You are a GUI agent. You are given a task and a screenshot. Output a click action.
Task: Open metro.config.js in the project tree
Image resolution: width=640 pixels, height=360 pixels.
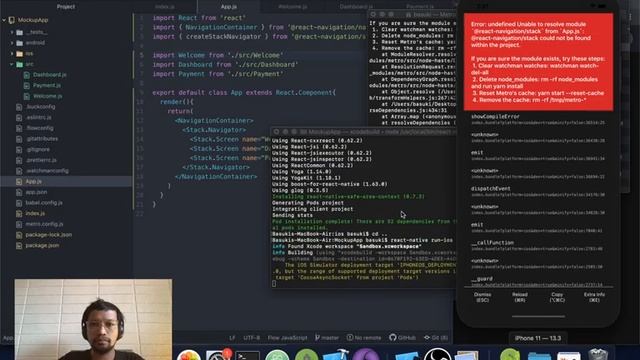tap(44, 224)
